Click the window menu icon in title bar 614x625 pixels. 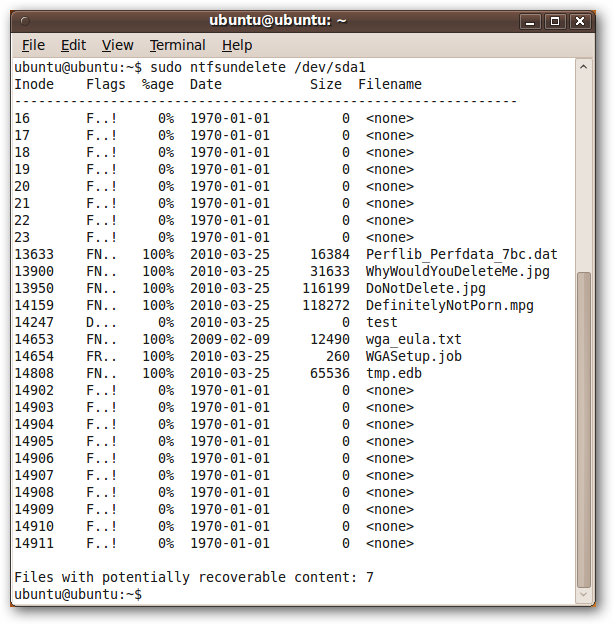tap(25, 21)
